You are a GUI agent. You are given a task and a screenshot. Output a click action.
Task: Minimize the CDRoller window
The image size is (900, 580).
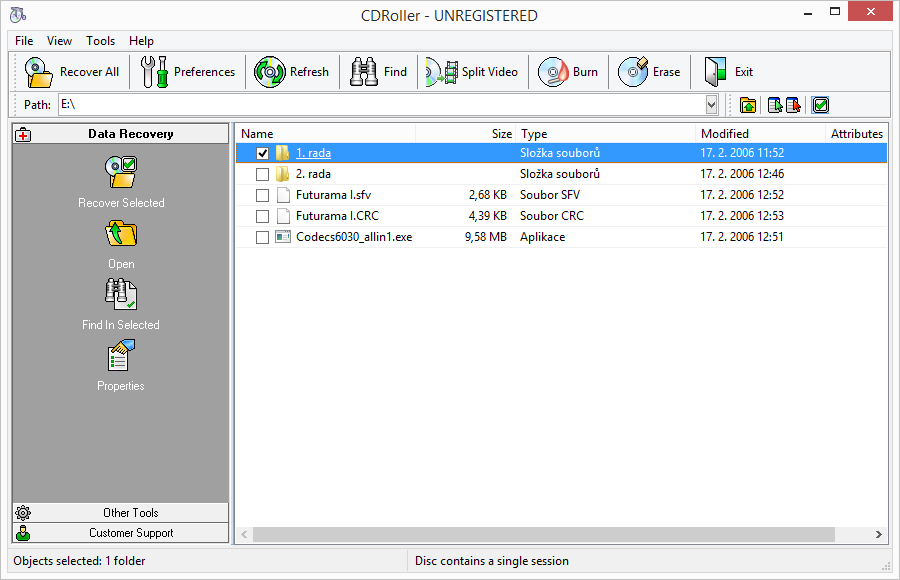tap(808, 12)
